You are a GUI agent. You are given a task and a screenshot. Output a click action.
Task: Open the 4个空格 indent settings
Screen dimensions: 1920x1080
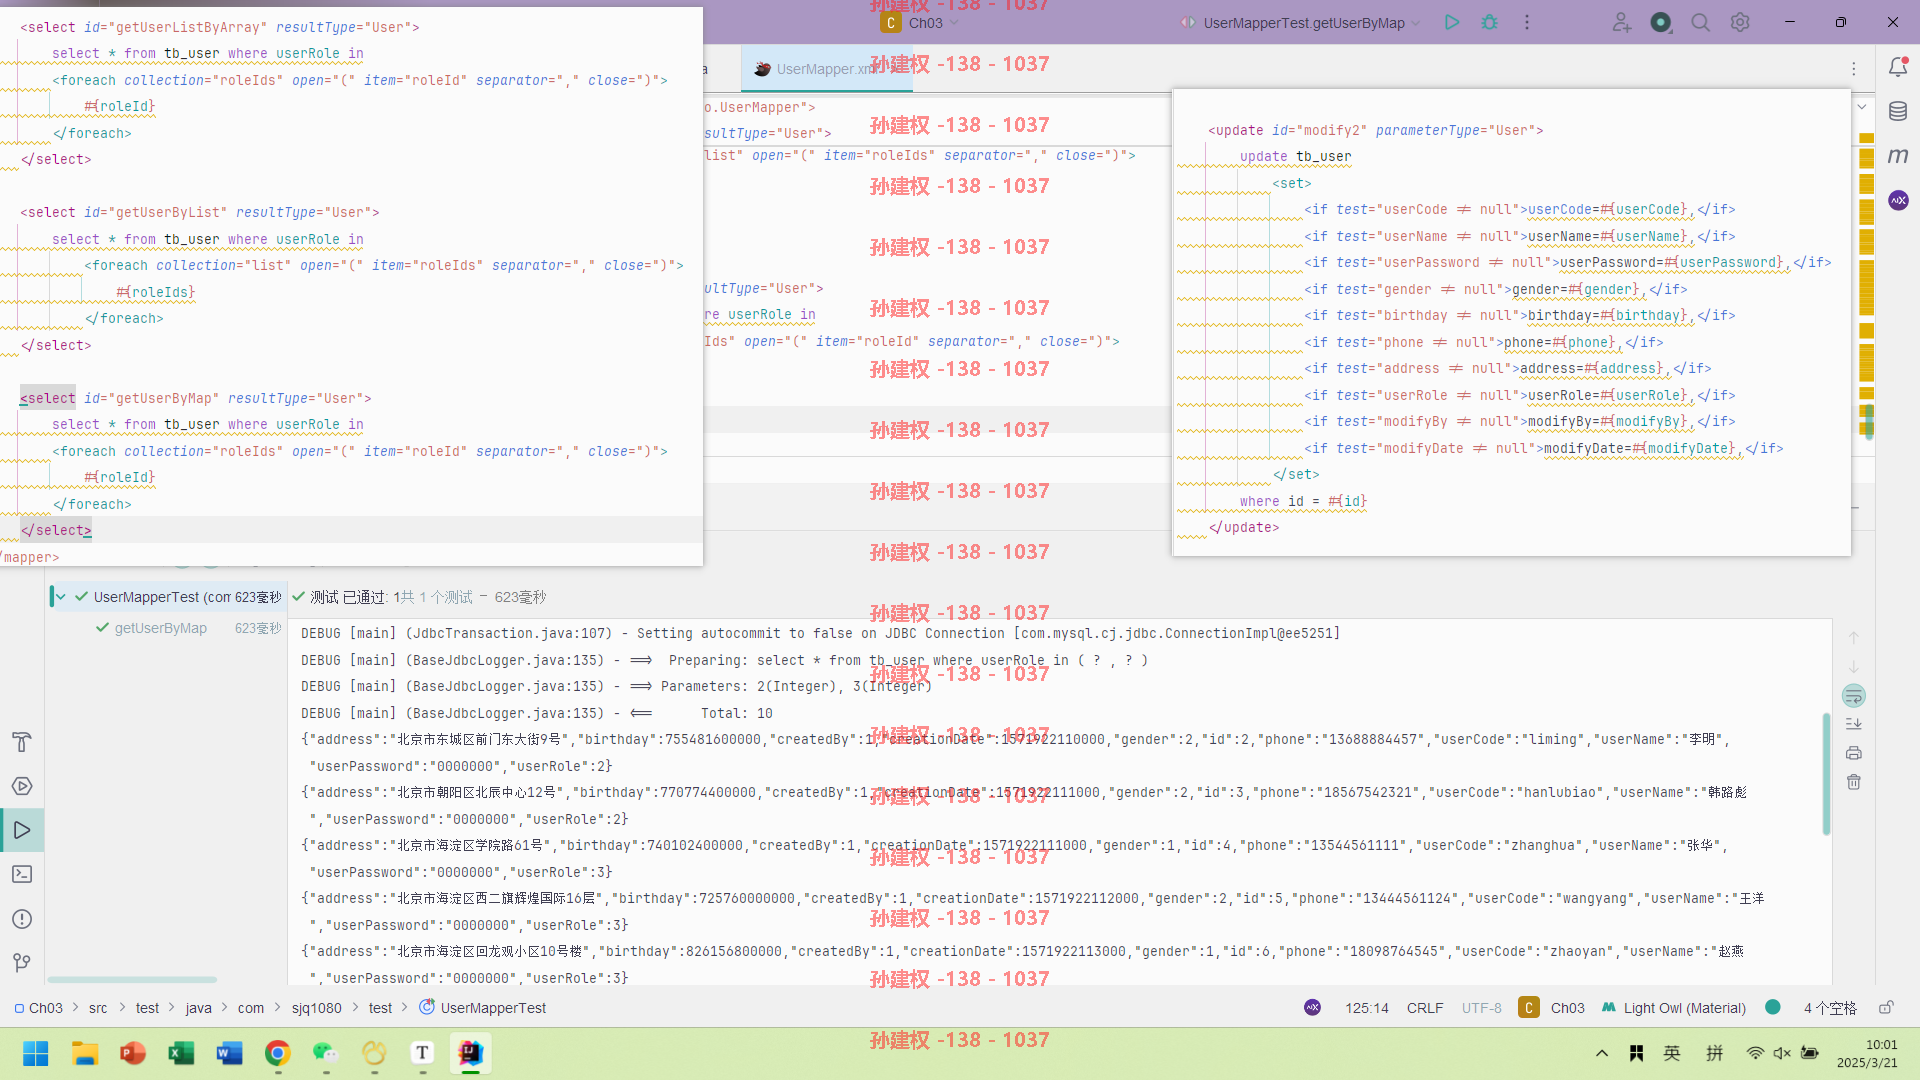click(1830, 1008)
